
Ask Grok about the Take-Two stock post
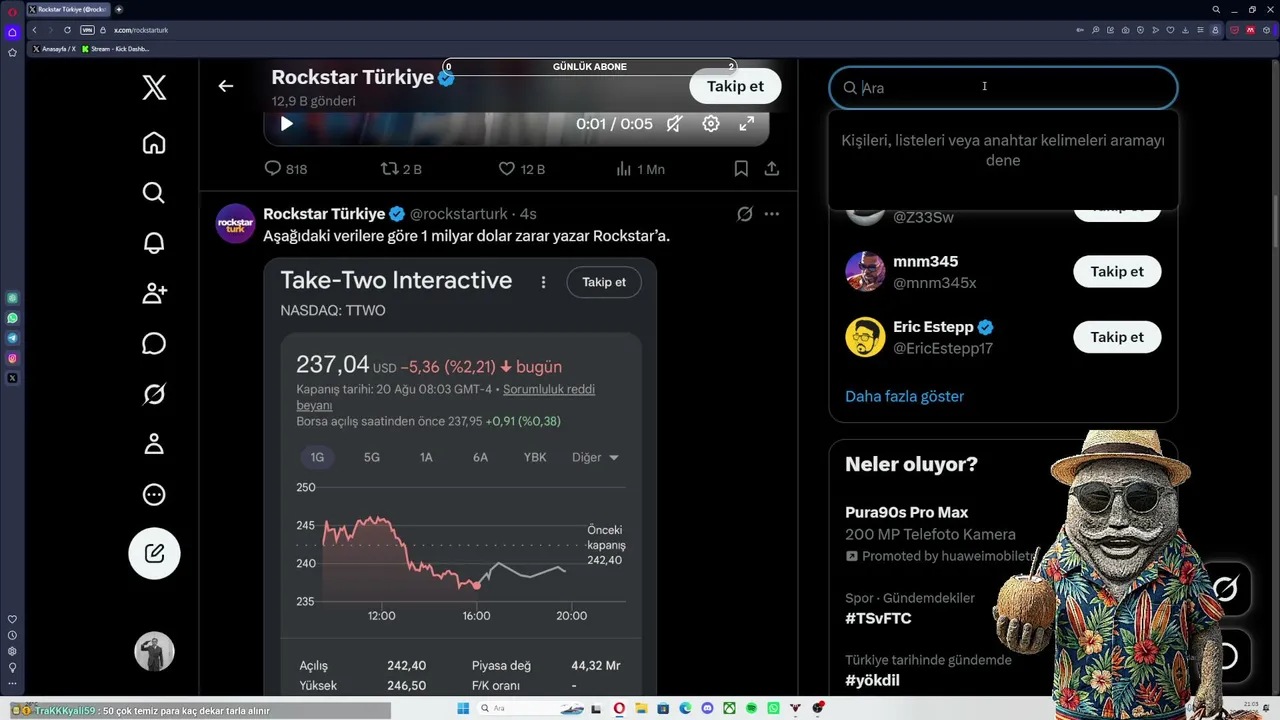coord(745,214)
